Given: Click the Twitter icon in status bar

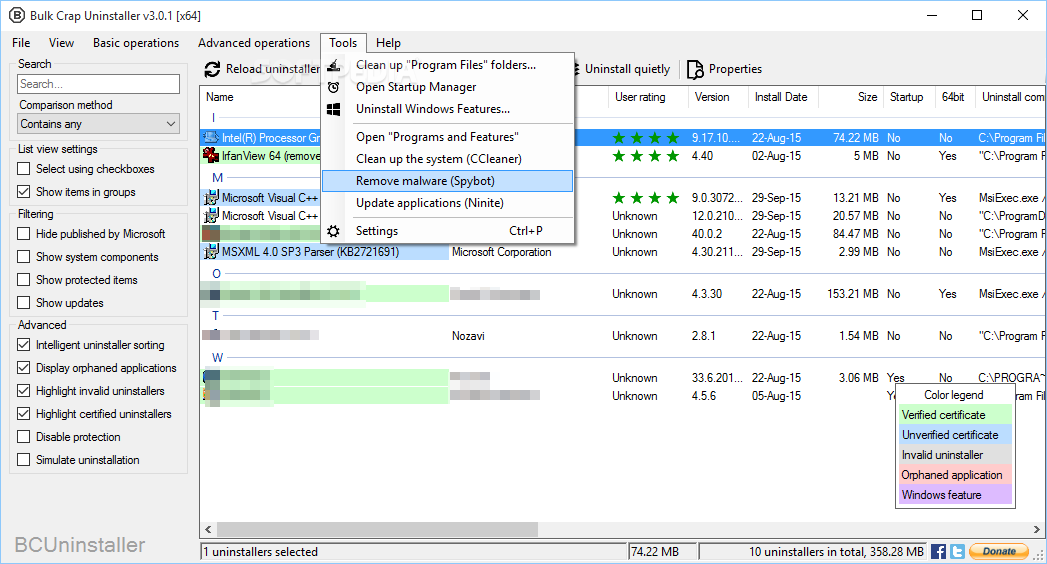Looking at the screenshot, I should pyautogui.click(x=957, y=551).
